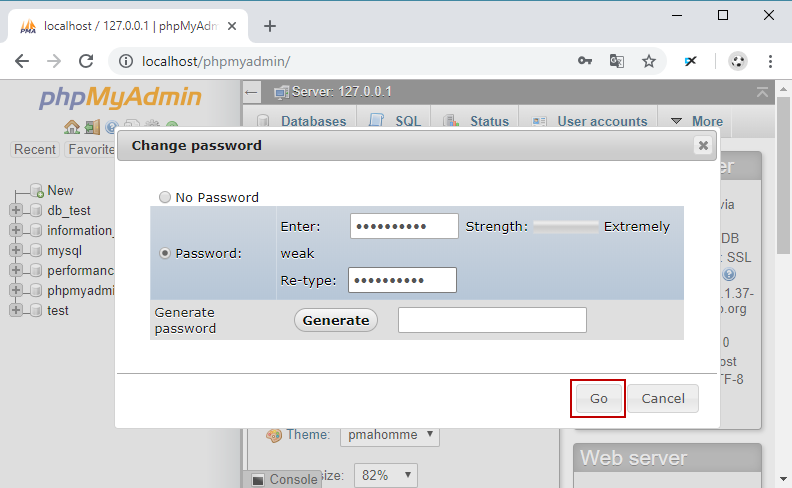This screenshot has width=792, height=488.
Task: Expand the performance_schema database node
Action: click(x=16, y=270)
